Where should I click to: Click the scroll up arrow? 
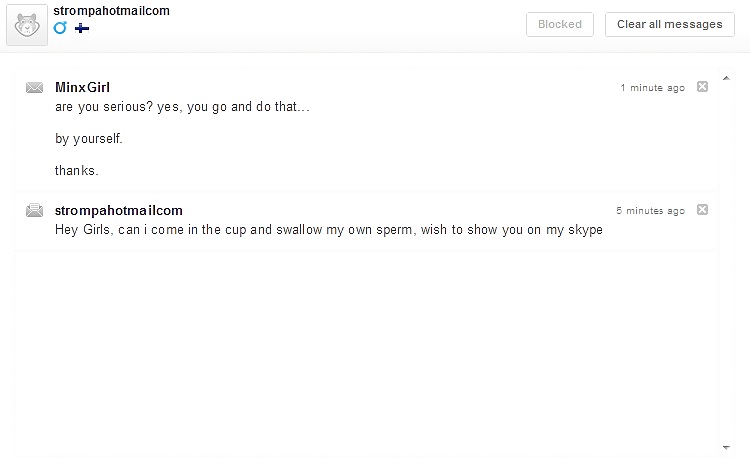726,78
